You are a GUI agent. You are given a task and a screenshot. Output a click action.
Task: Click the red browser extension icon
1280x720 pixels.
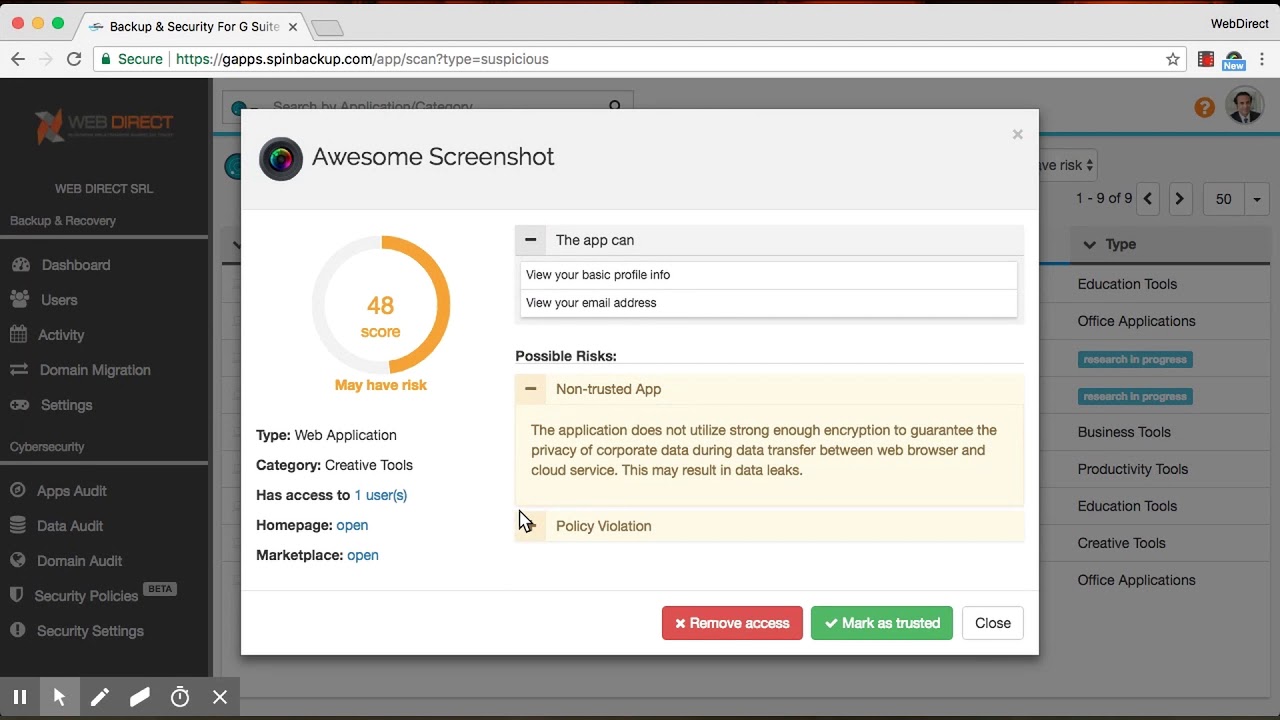(1206, 59)
